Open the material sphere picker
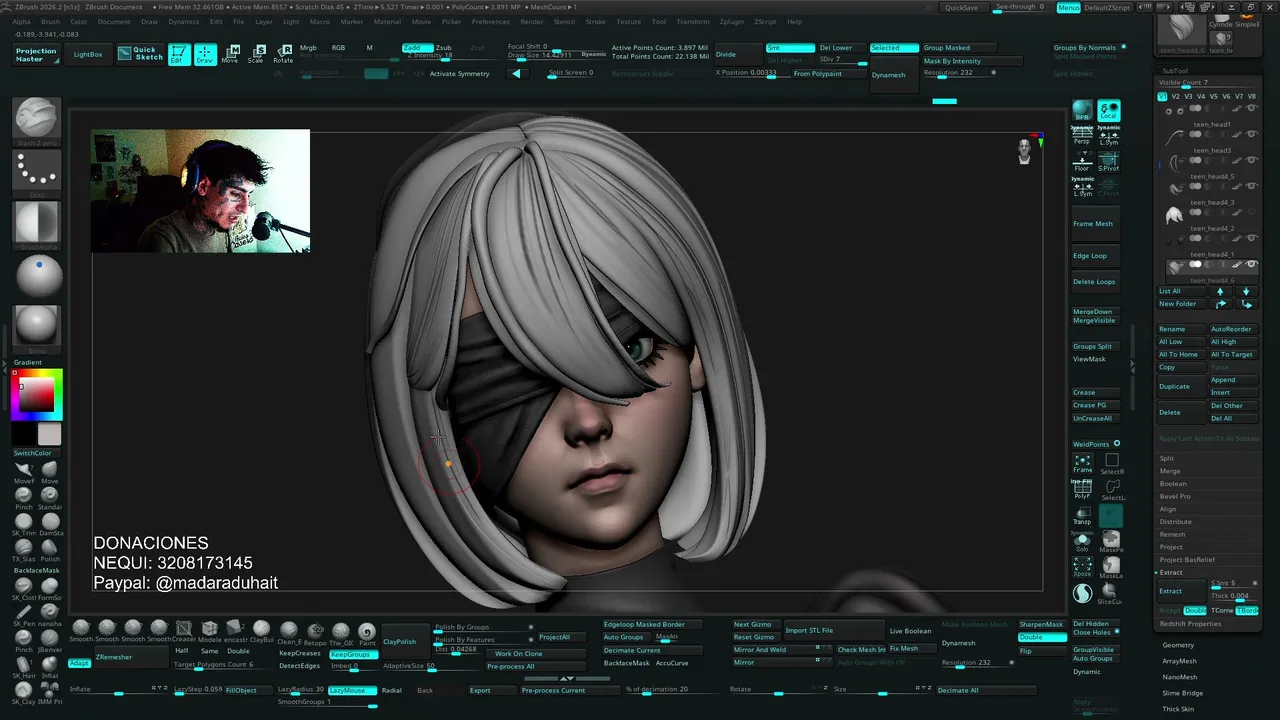This screenshot has width=1280, height=720. point(37,275)
